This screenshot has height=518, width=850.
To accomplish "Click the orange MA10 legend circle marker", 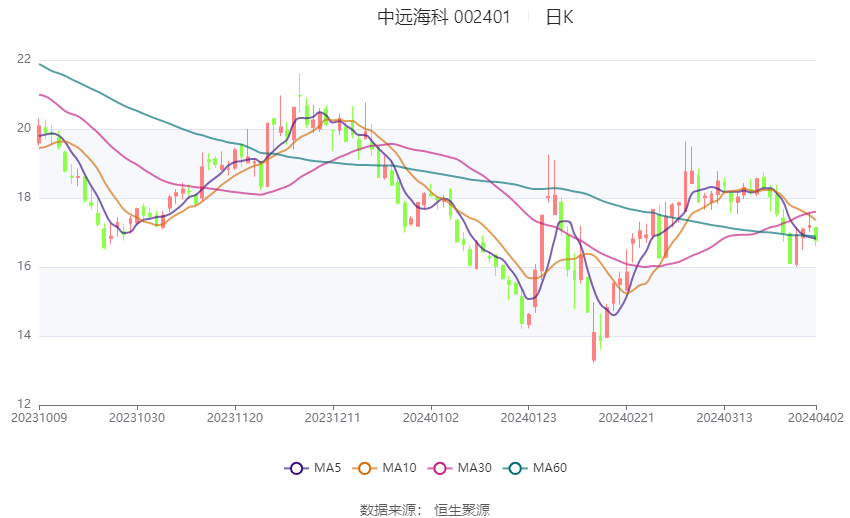I will pos(365,468).
